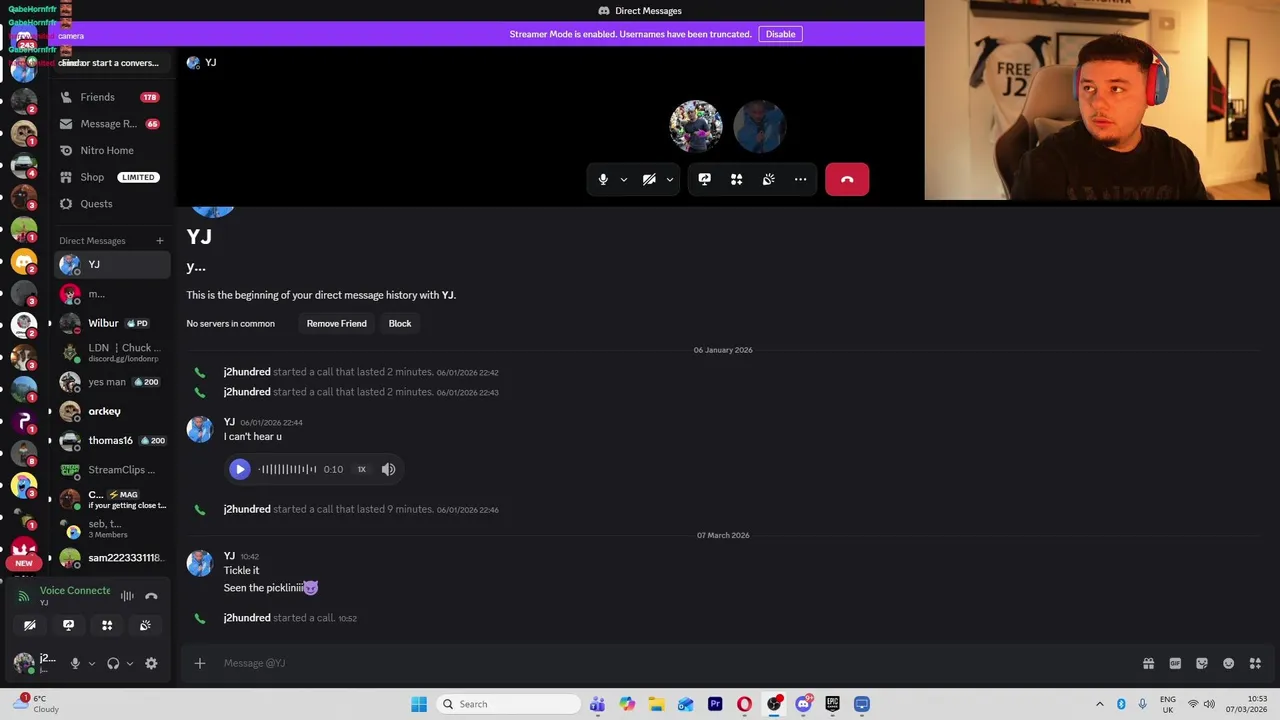Open arckey direct message

[112, 411]
